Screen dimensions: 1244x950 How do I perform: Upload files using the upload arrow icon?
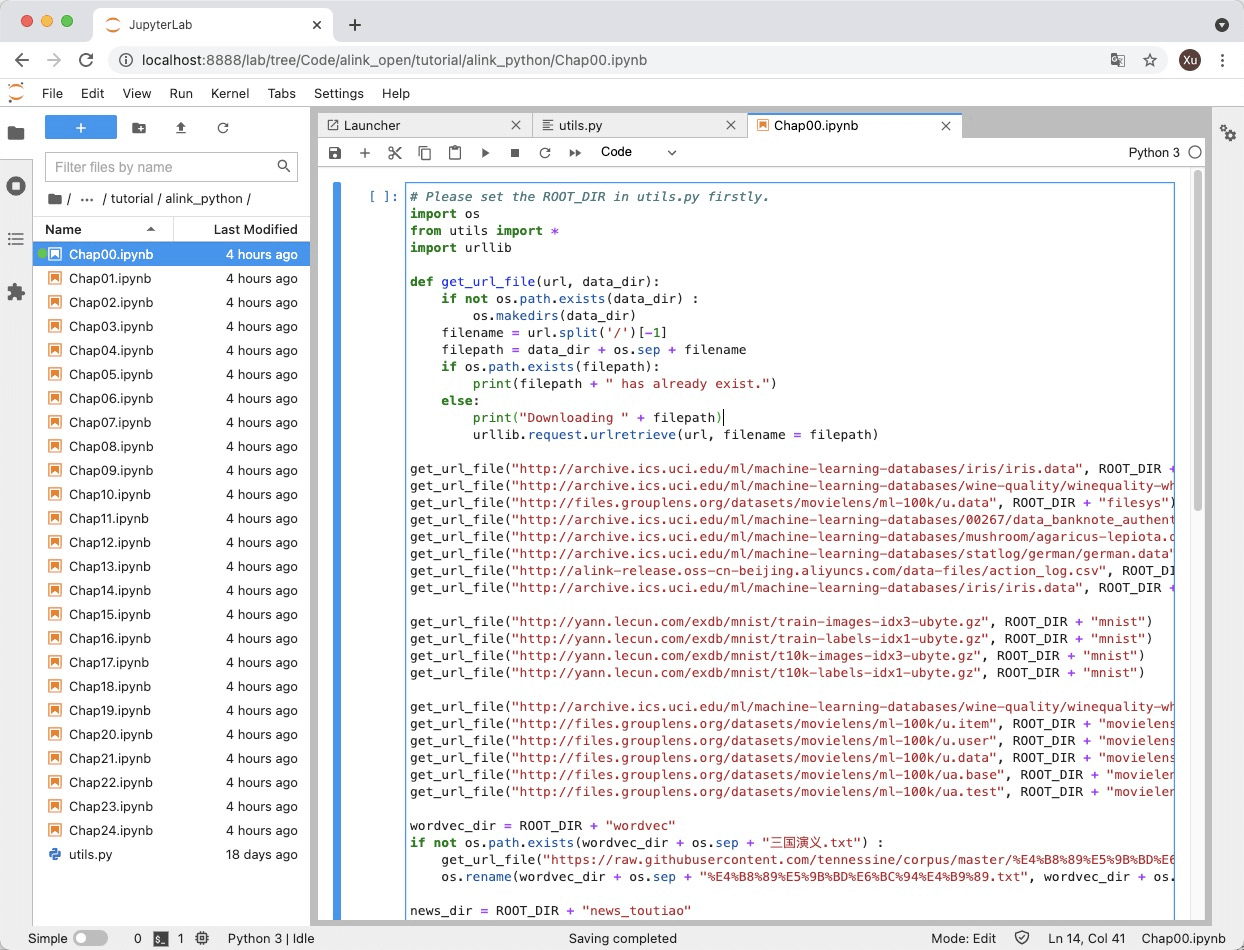[x=181, y=128]
